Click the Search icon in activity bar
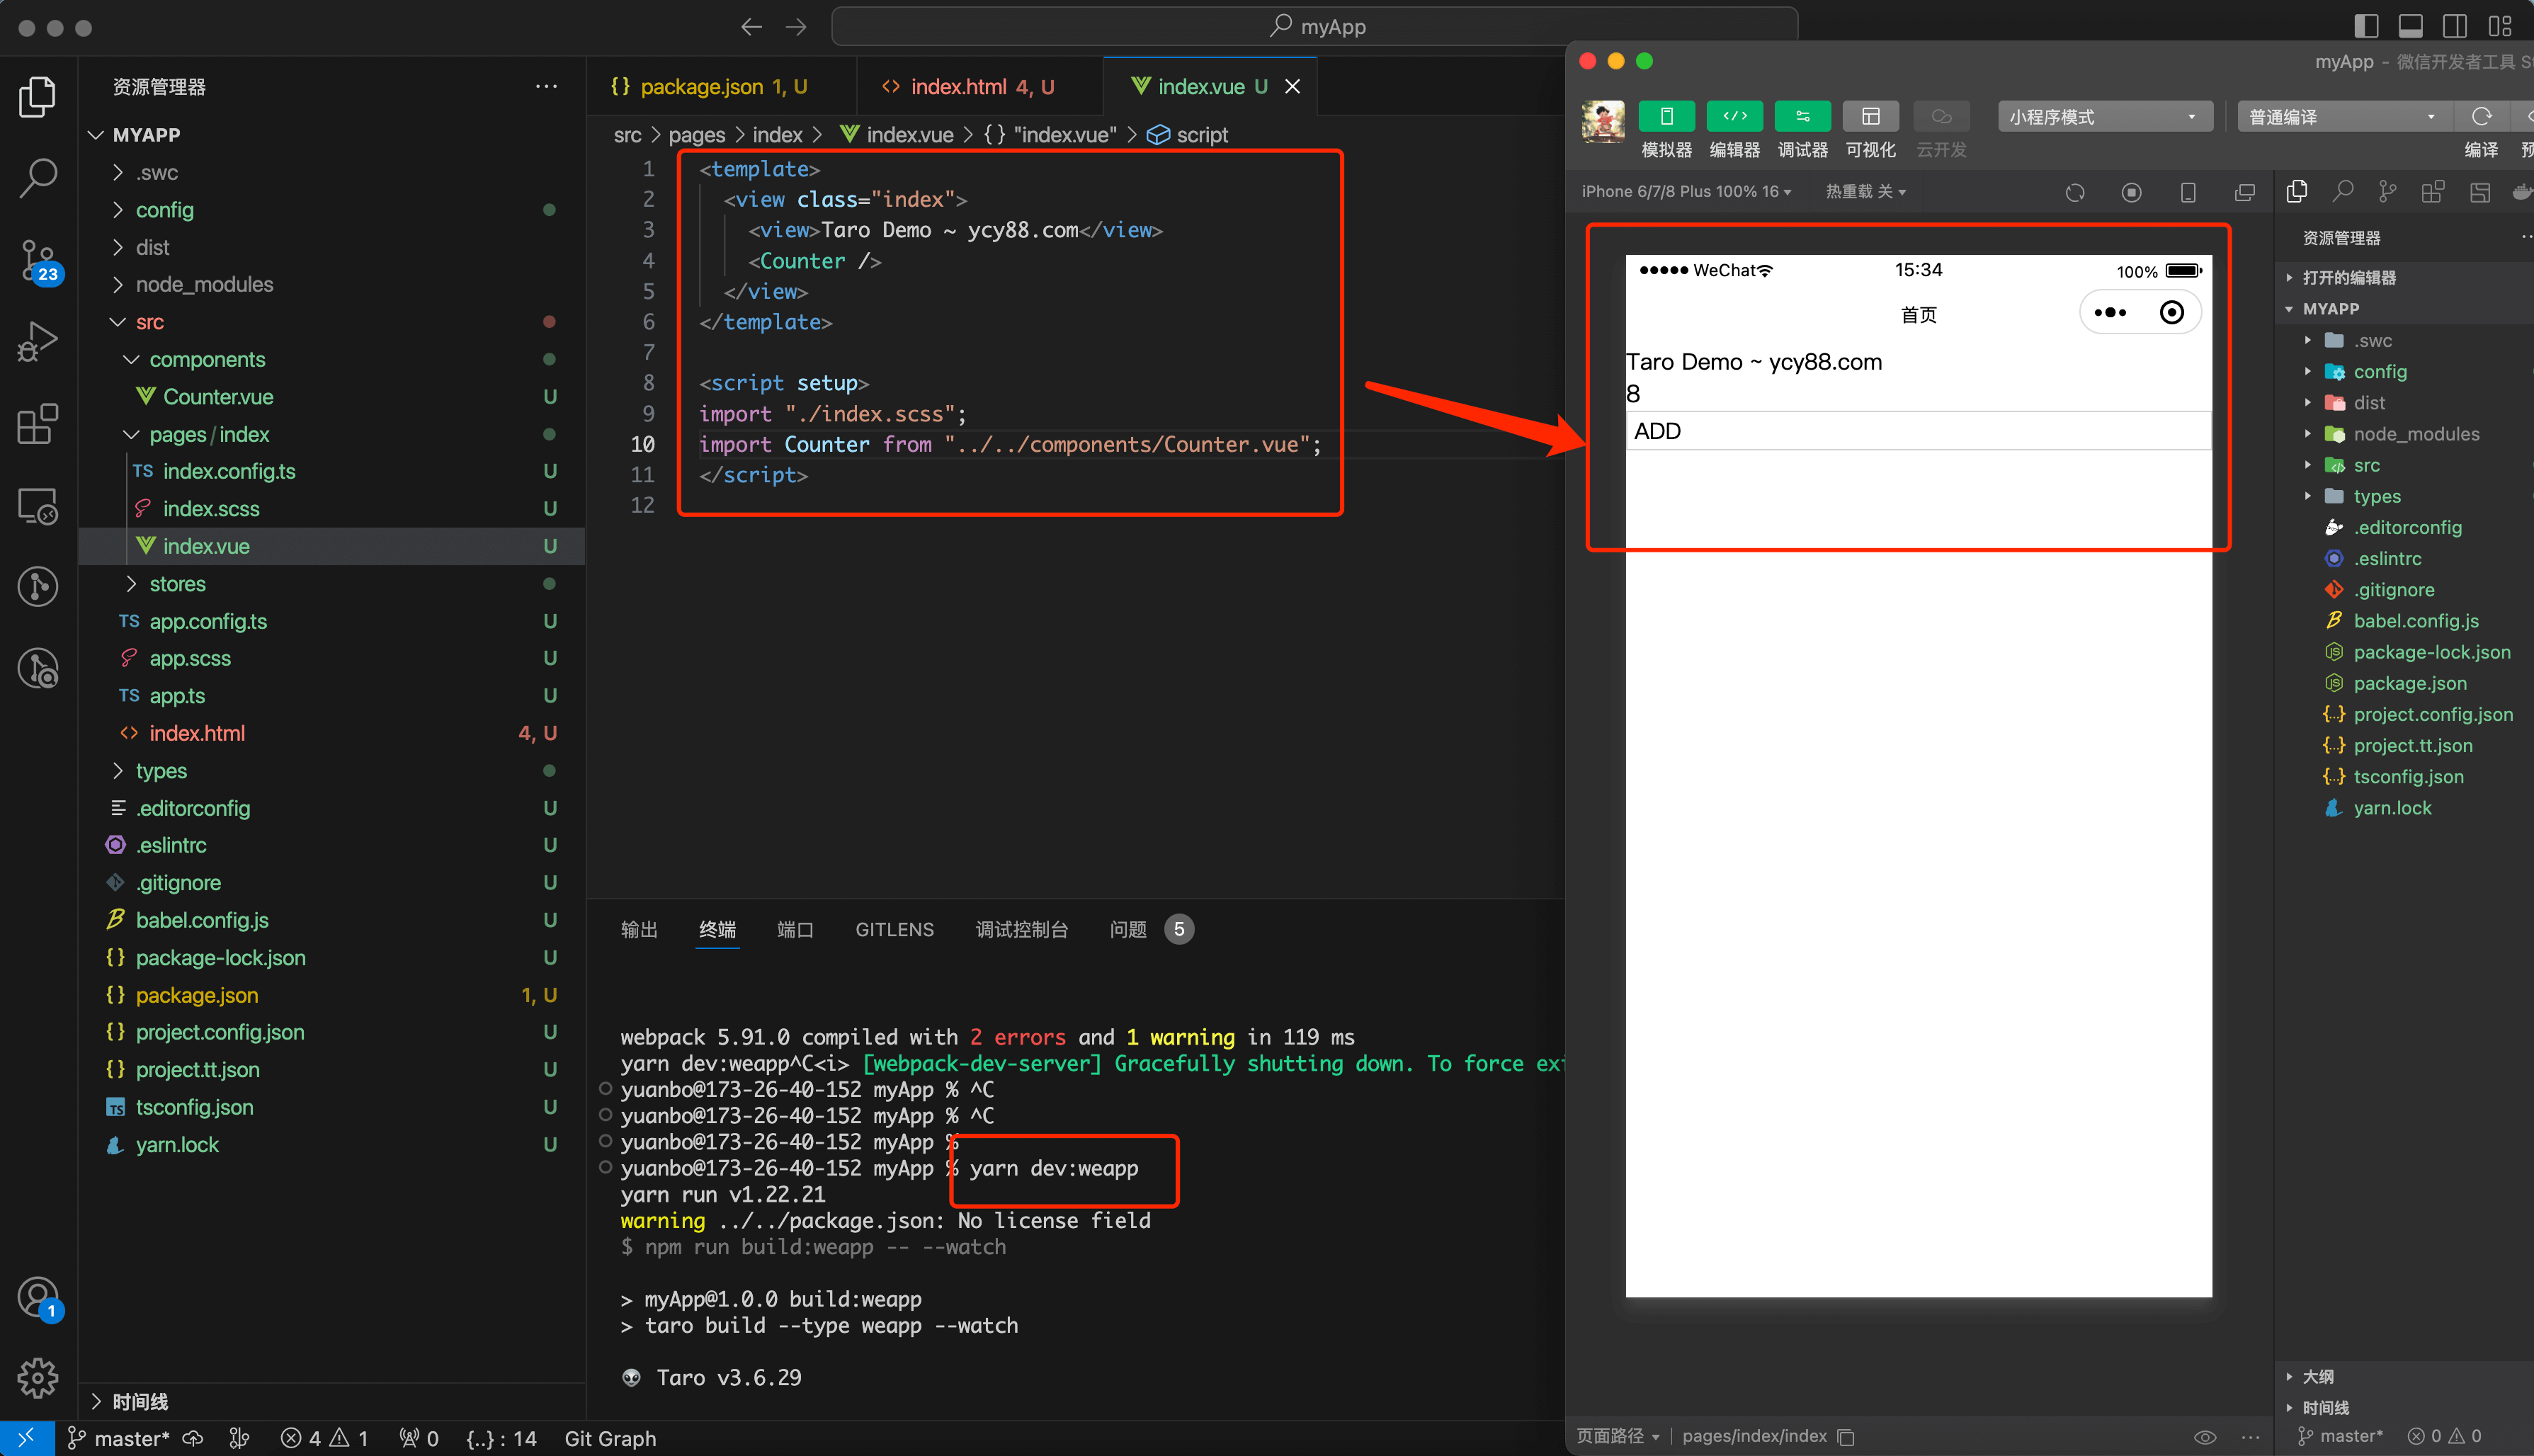Image resolution: width=2534 pixels, height=1456 pixels. pos(38,177)
